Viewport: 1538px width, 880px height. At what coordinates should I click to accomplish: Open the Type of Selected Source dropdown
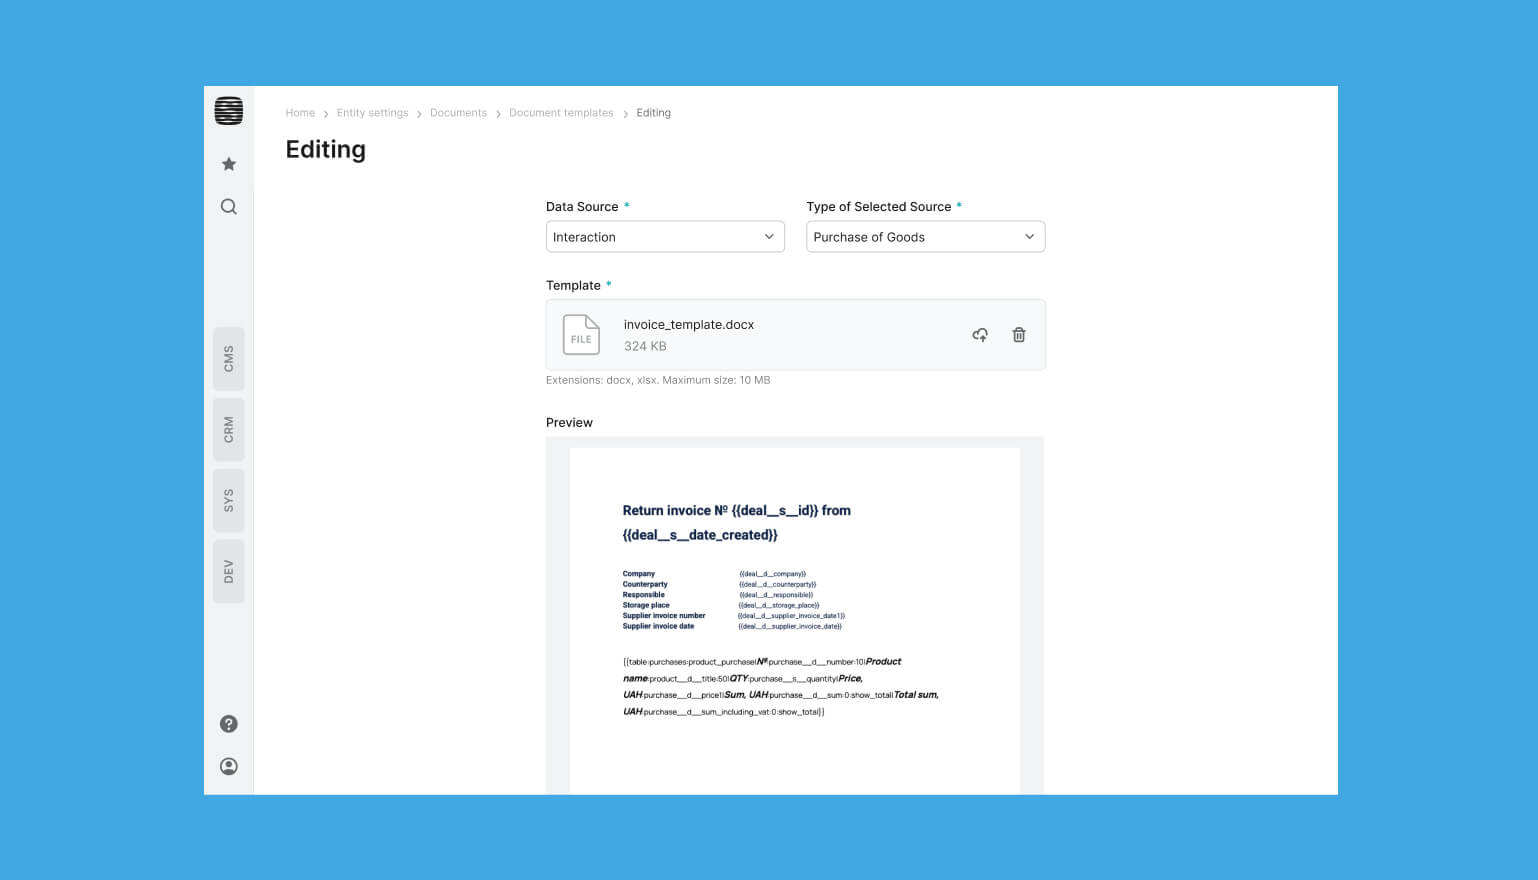(925, 237)
